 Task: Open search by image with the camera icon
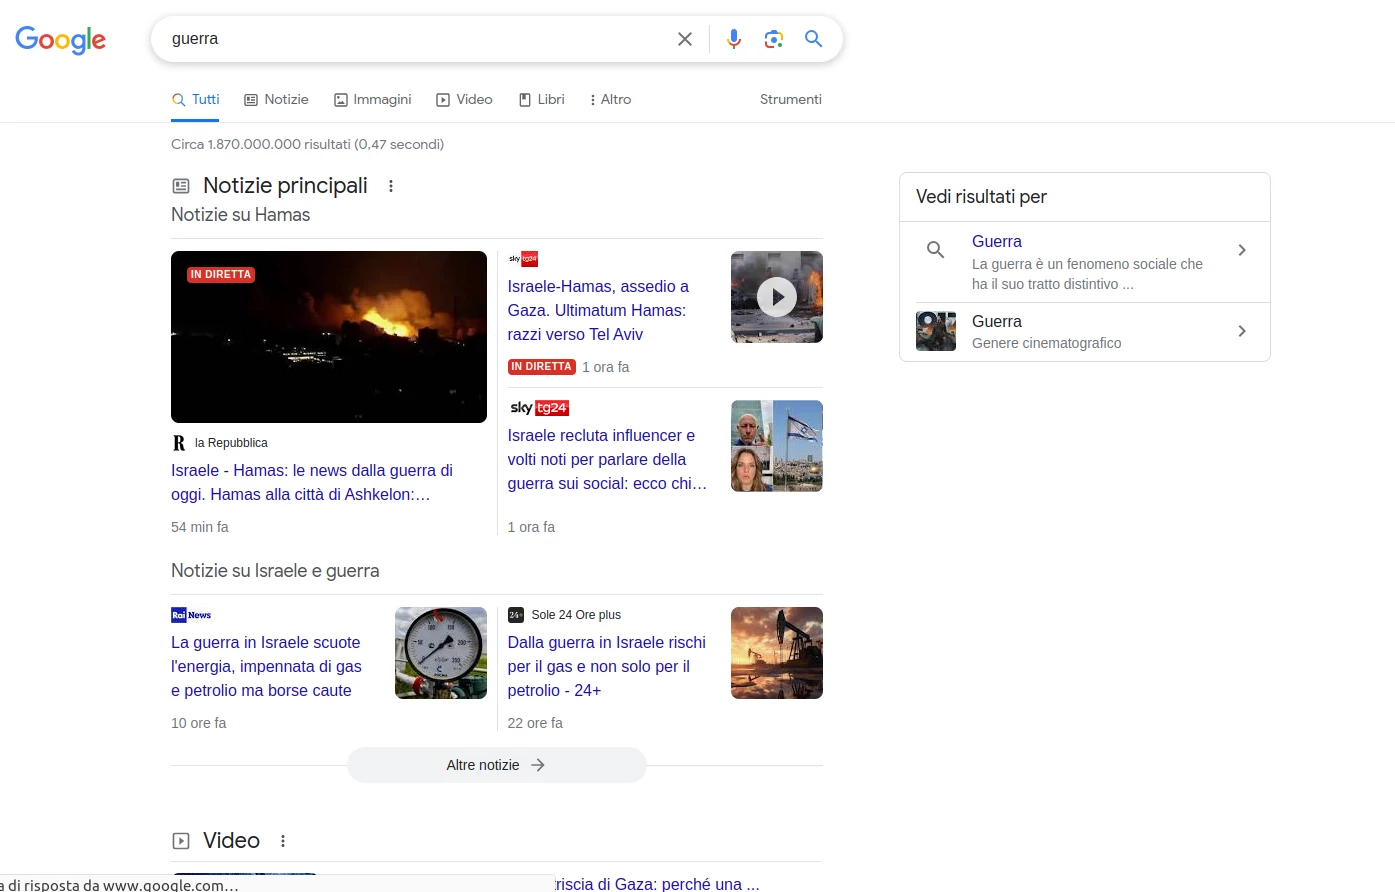click(x=773, y=39)
